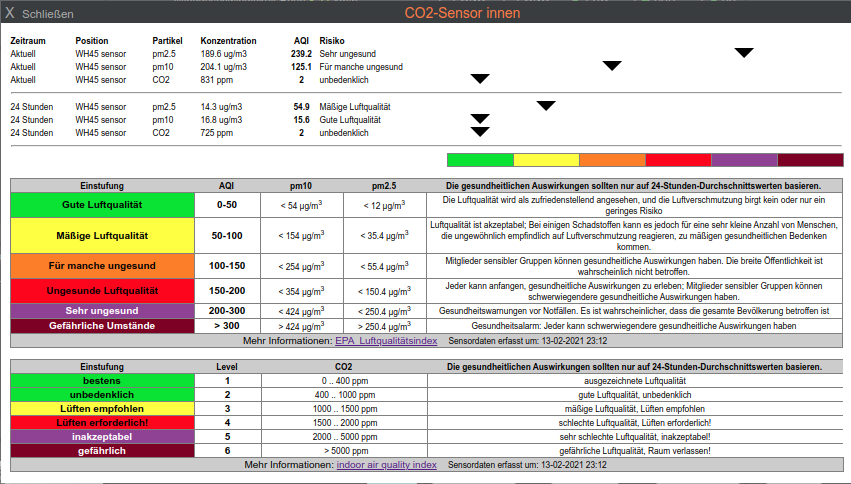Click 'gefährliche Luftqualität, Raum verlassen!' description

click(634, 451)
